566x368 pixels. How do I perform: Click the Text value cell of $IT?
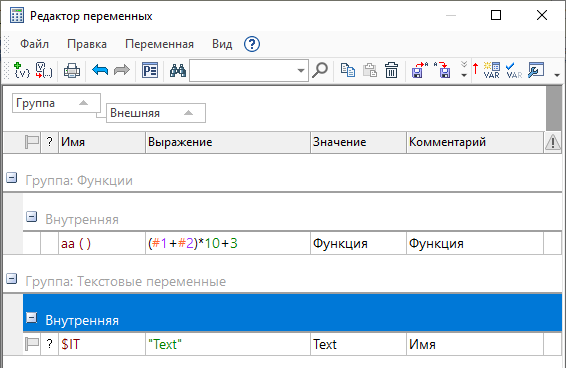358,344
